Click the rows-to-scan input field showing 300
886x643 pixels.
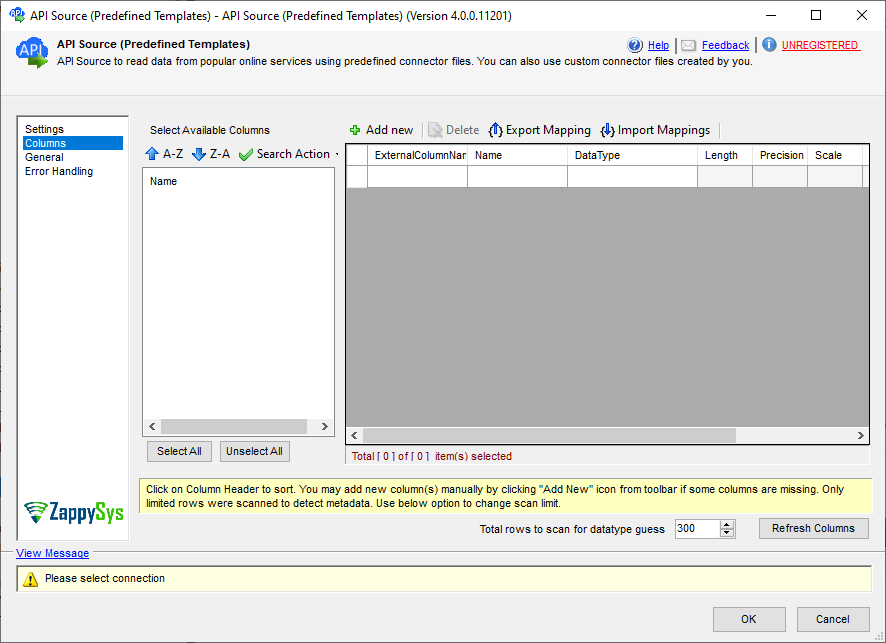pos(697,529)
